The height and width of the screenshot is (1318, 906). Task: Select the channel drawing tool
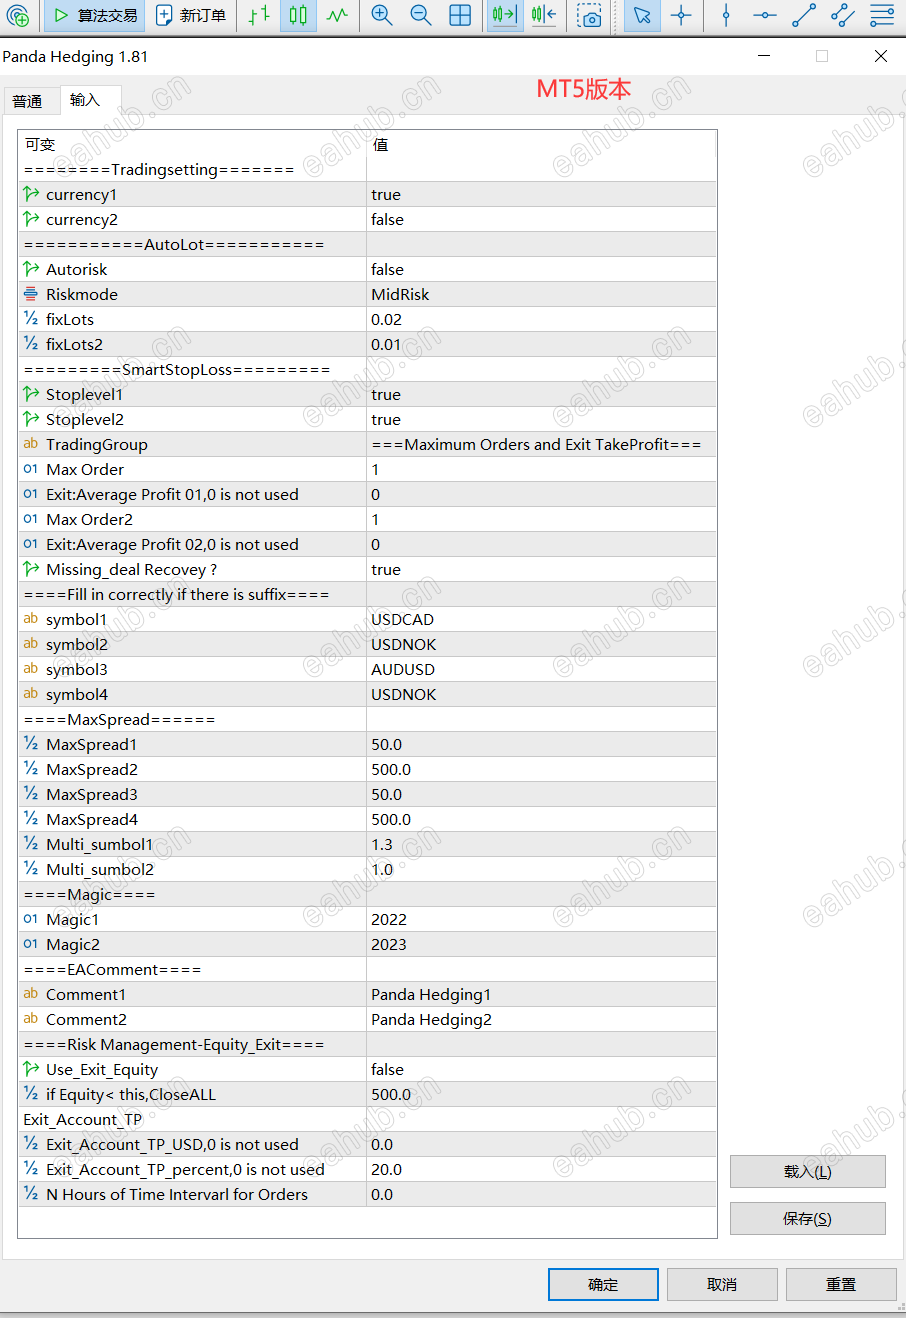click(x=843, y=16)
